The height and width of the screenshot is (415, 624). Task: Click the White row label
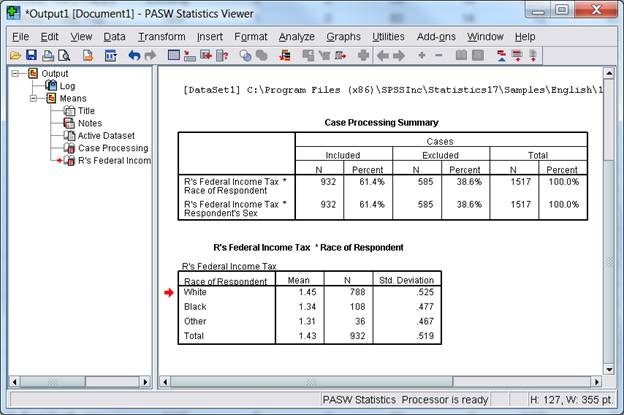(x=195, y=292)
